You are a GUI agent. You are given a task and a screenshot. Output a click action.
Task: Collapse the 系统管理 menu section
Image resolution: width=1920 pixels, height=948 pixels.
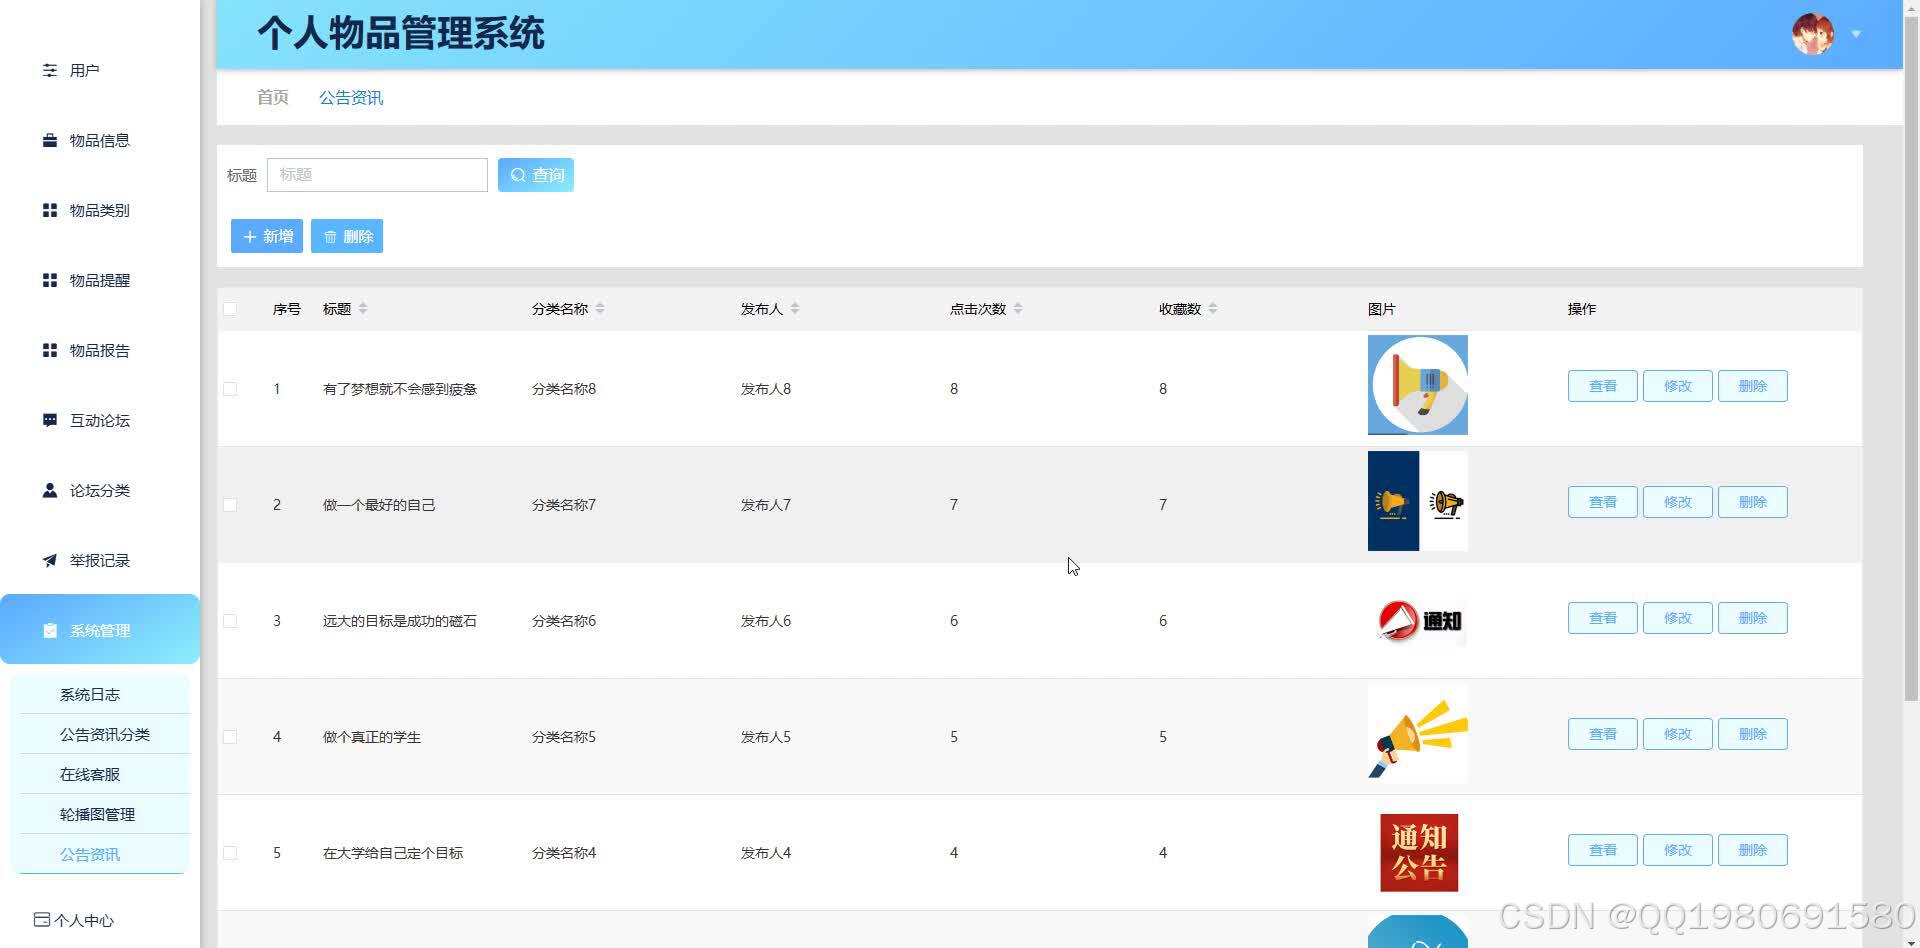click(100, 630)
